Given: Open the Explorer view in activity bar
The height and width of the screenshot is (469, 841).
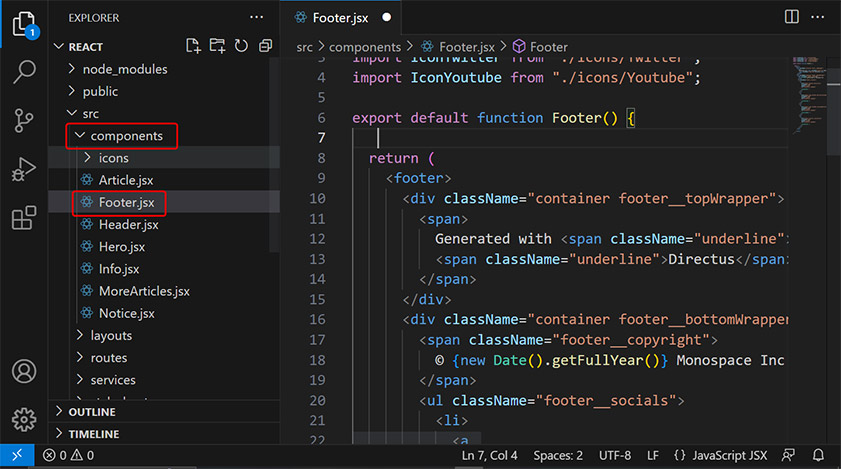Looking at the screenshot, I should (25, 24).
